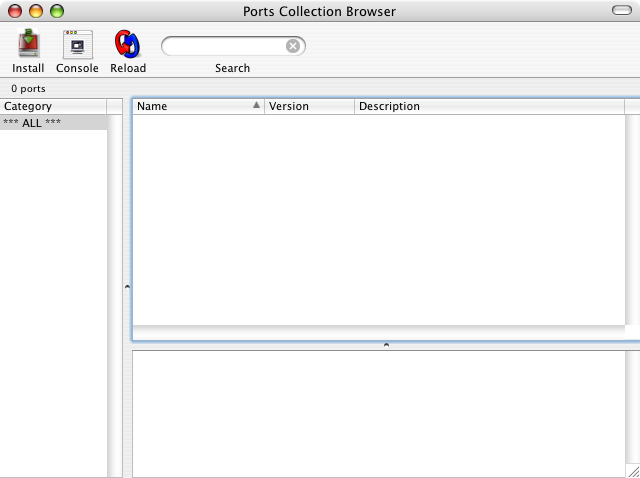Click the window resize grip at bottom-right corner
This screenshot has width=640, height=478.
pos(632,470)
